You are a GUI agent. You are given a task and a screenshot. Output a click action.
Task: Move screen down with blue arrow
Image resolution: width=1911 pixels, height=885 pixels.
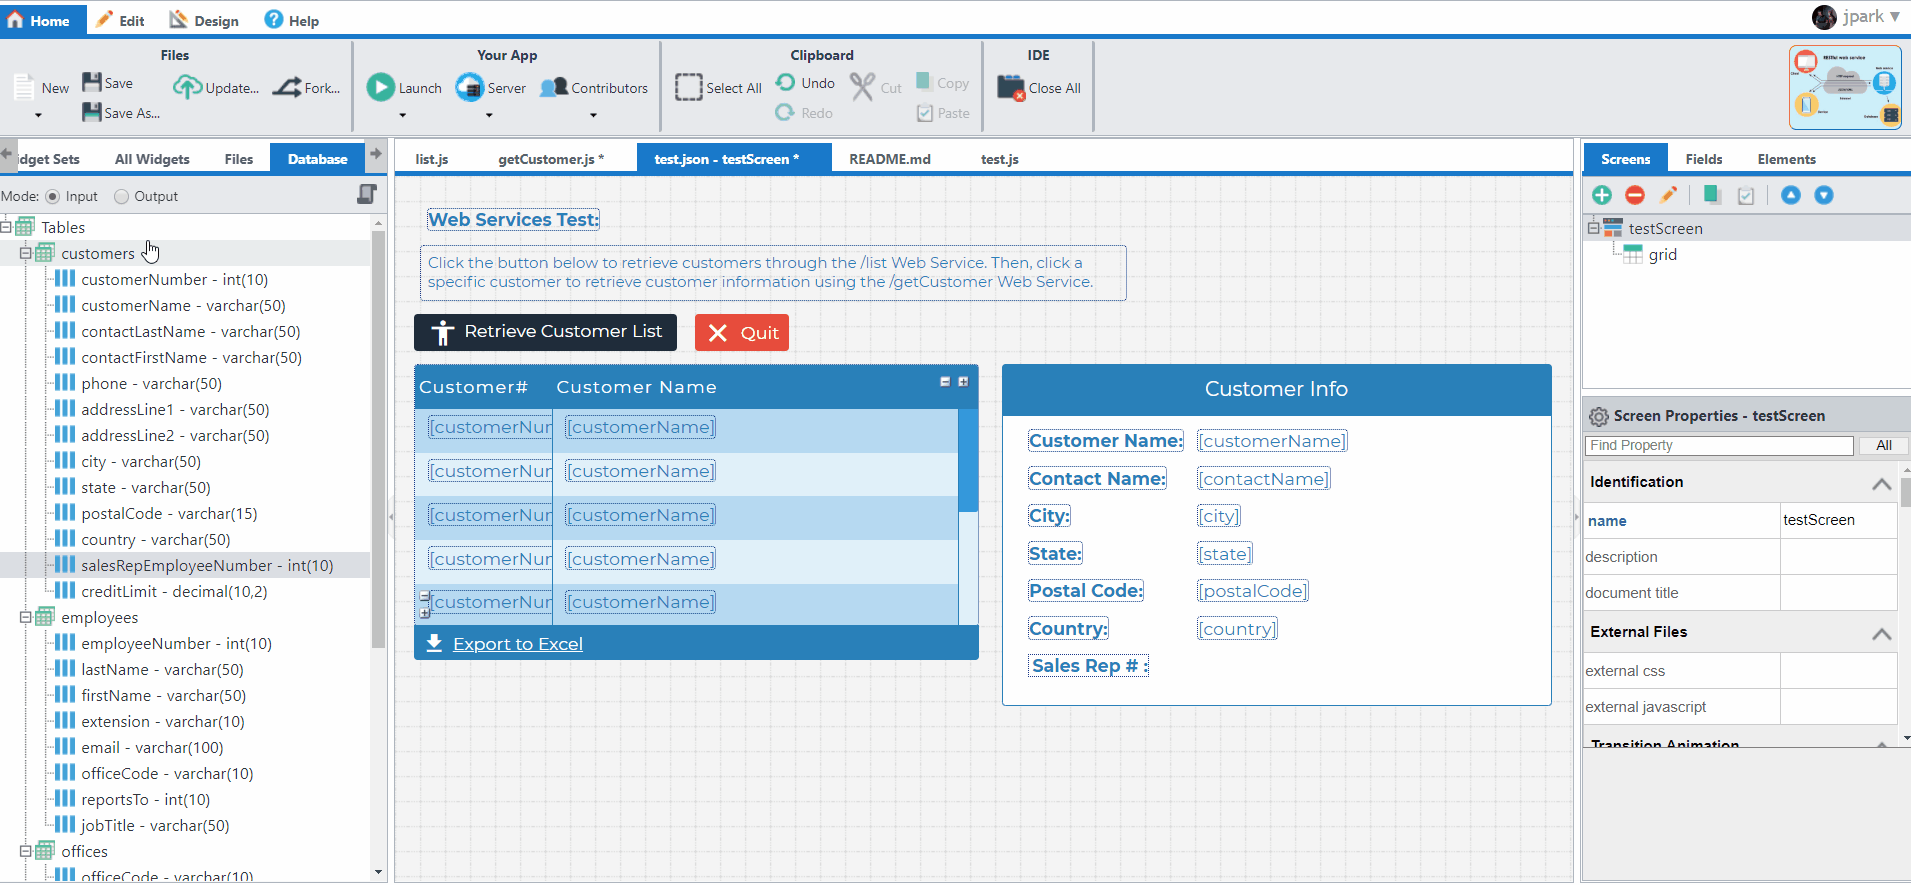tap(1824, 195)
